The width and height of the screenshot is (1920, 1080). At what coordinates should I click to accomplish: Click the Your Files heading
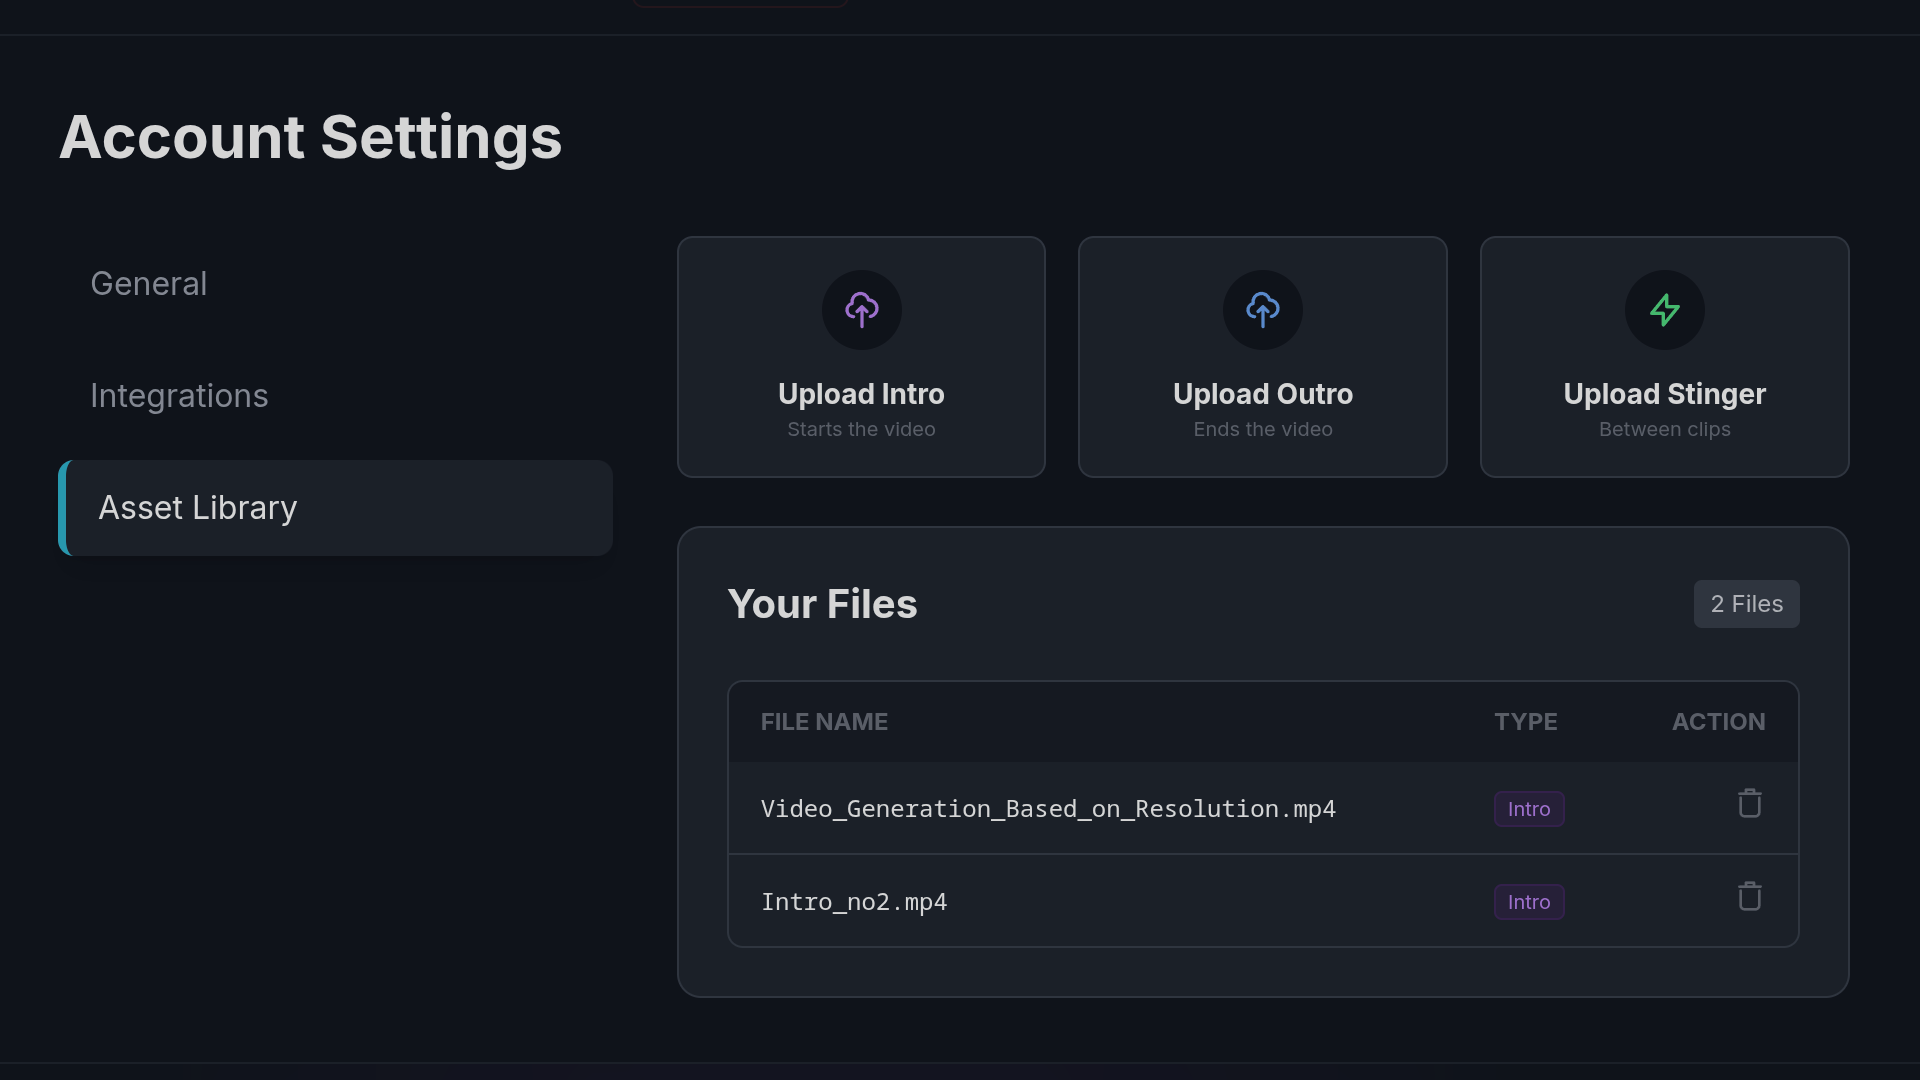[822, 604]
